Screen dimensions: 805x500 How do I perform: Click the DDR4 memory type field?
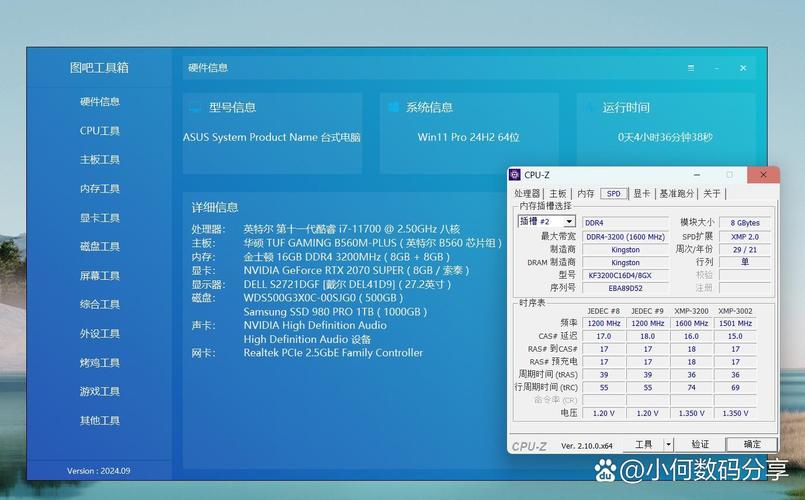click(625, 223)
